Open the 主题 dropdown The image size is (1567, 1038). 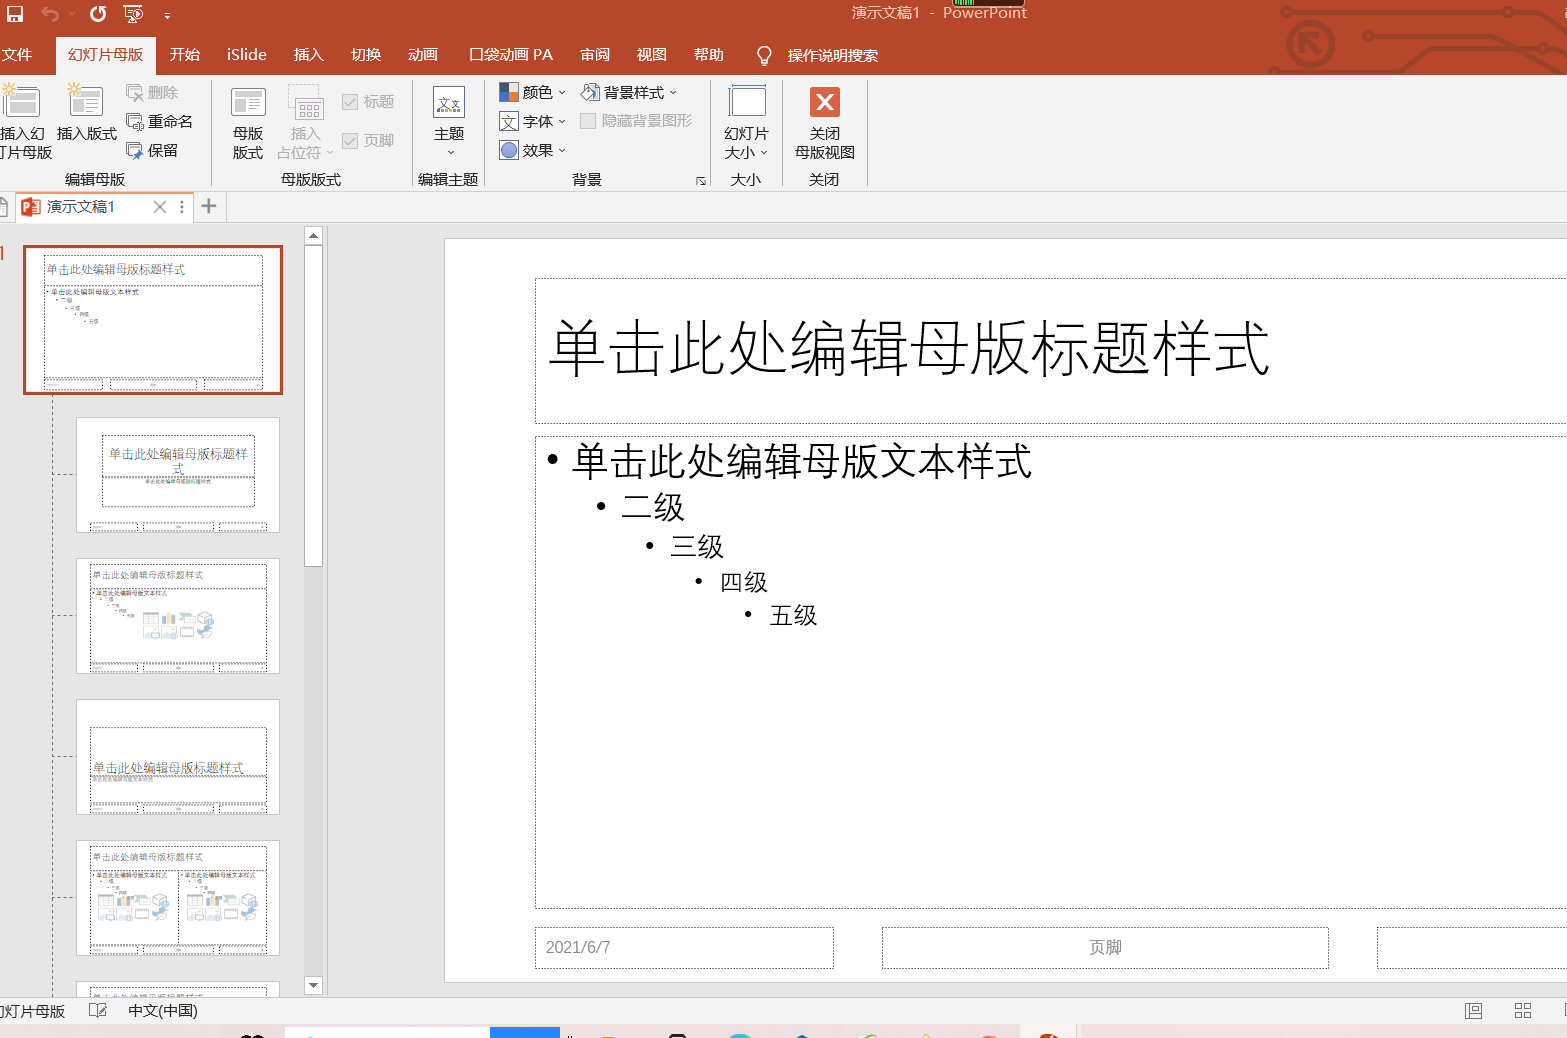coord(449,122)
